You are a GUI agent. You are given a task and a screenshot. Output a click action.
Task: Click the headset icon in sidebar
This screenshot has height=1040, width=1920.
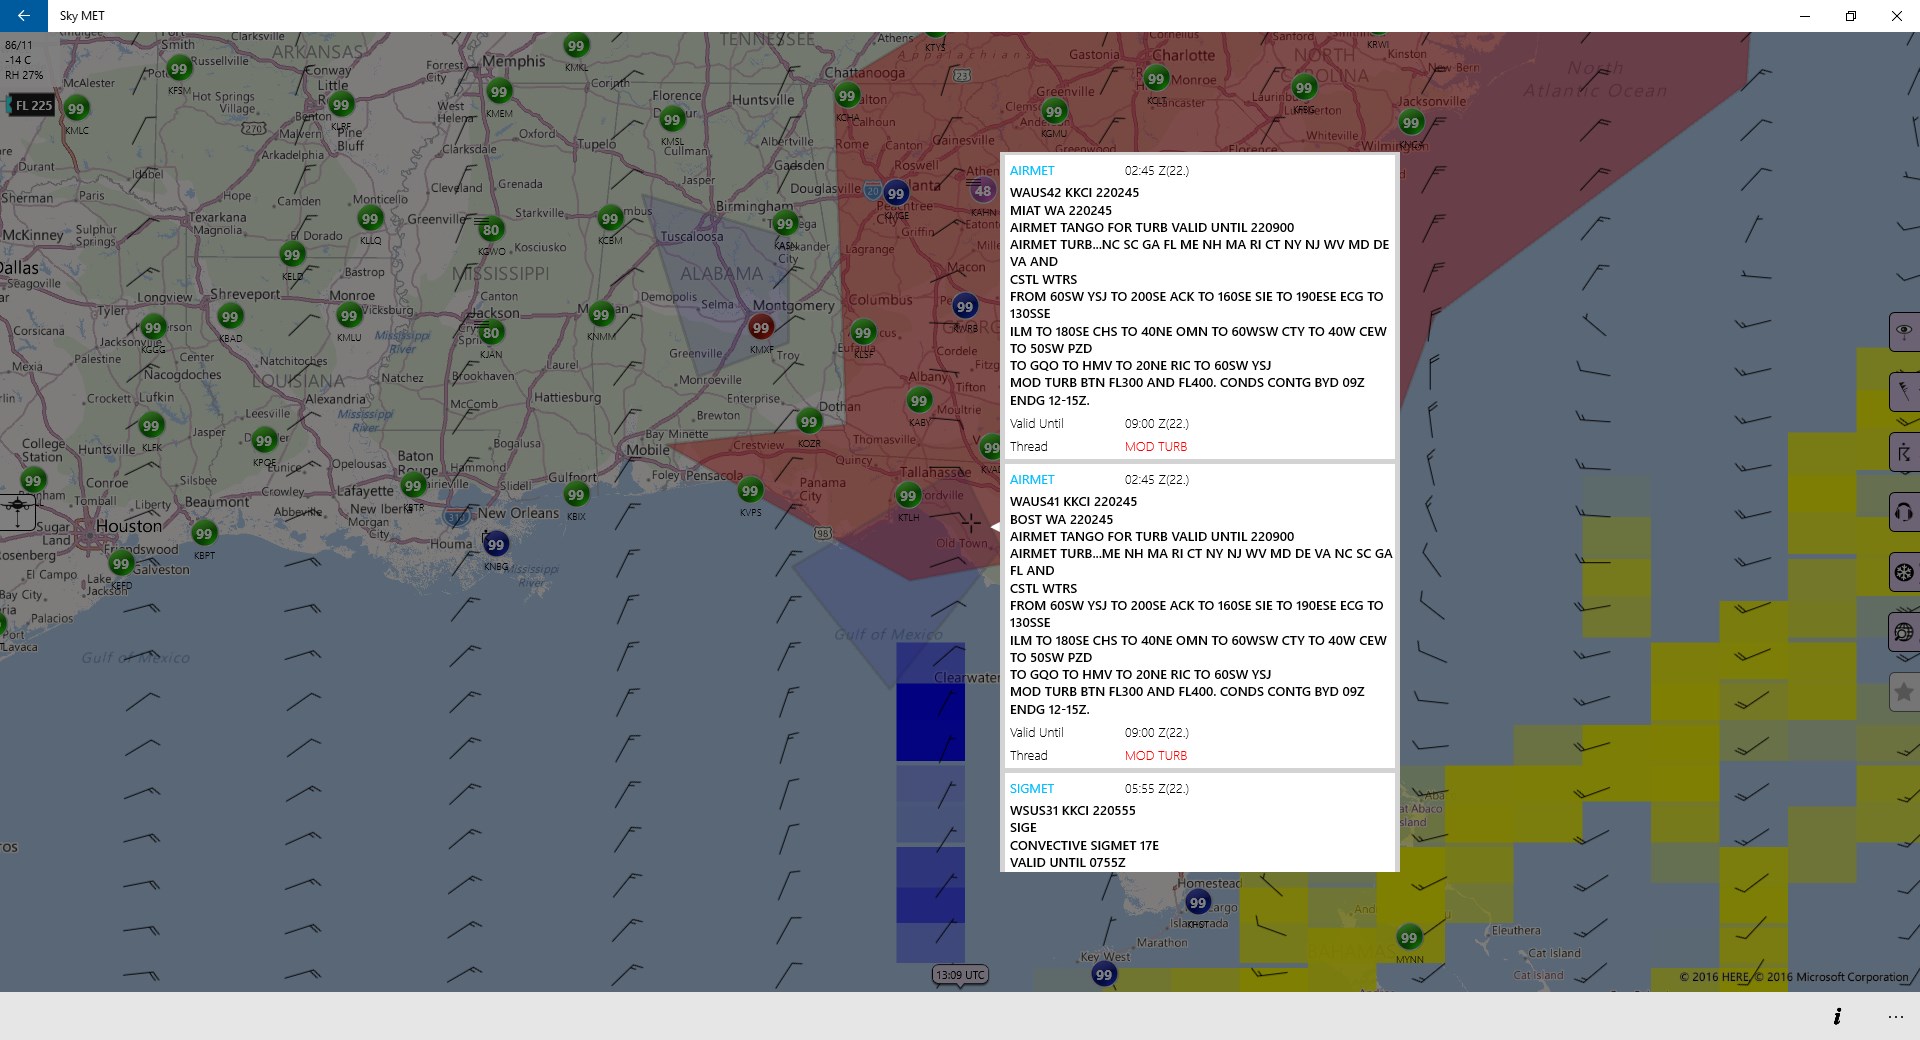[1904, 513]
